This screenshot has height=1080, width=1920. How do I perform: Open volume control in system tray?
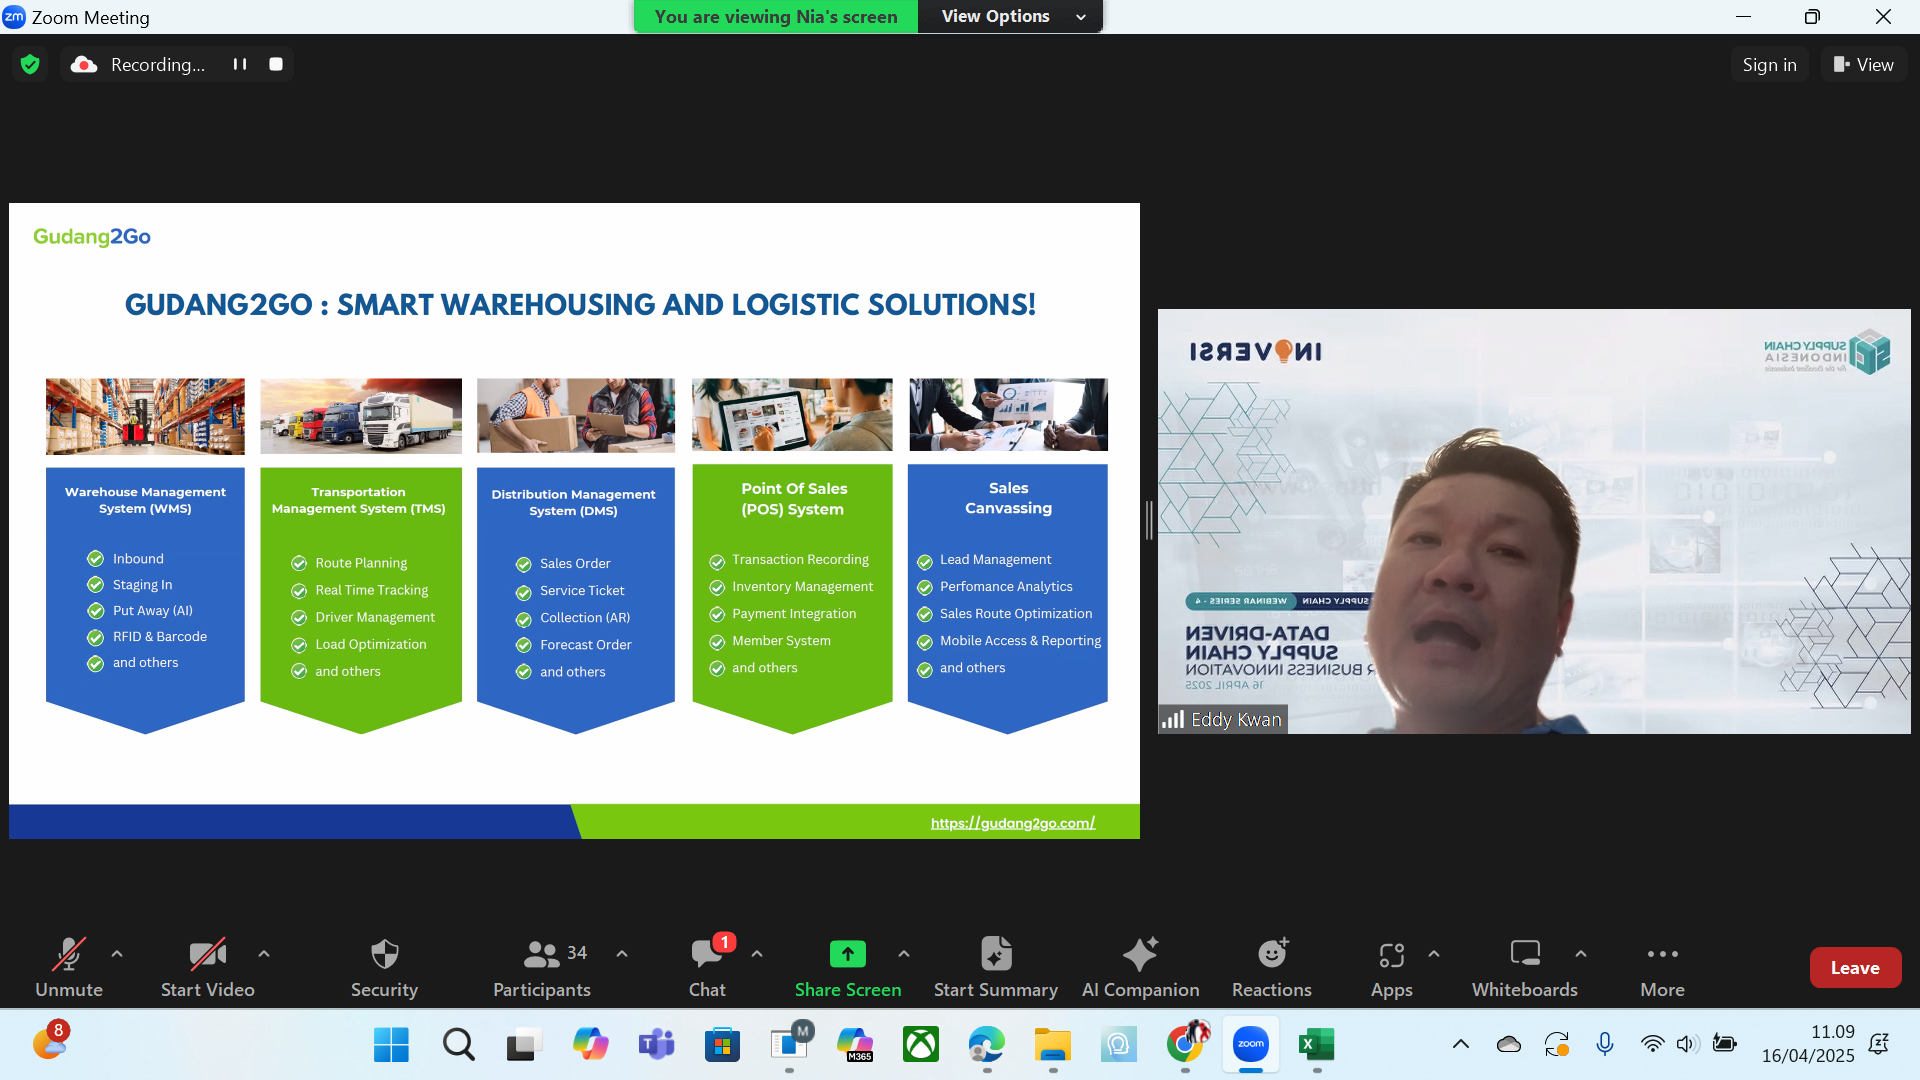pos(1687,1045)
